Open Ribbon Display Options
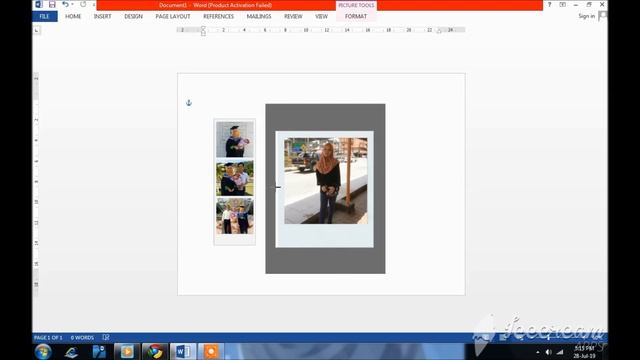Viewport: 640px width, 360px height. click(562, 4)
